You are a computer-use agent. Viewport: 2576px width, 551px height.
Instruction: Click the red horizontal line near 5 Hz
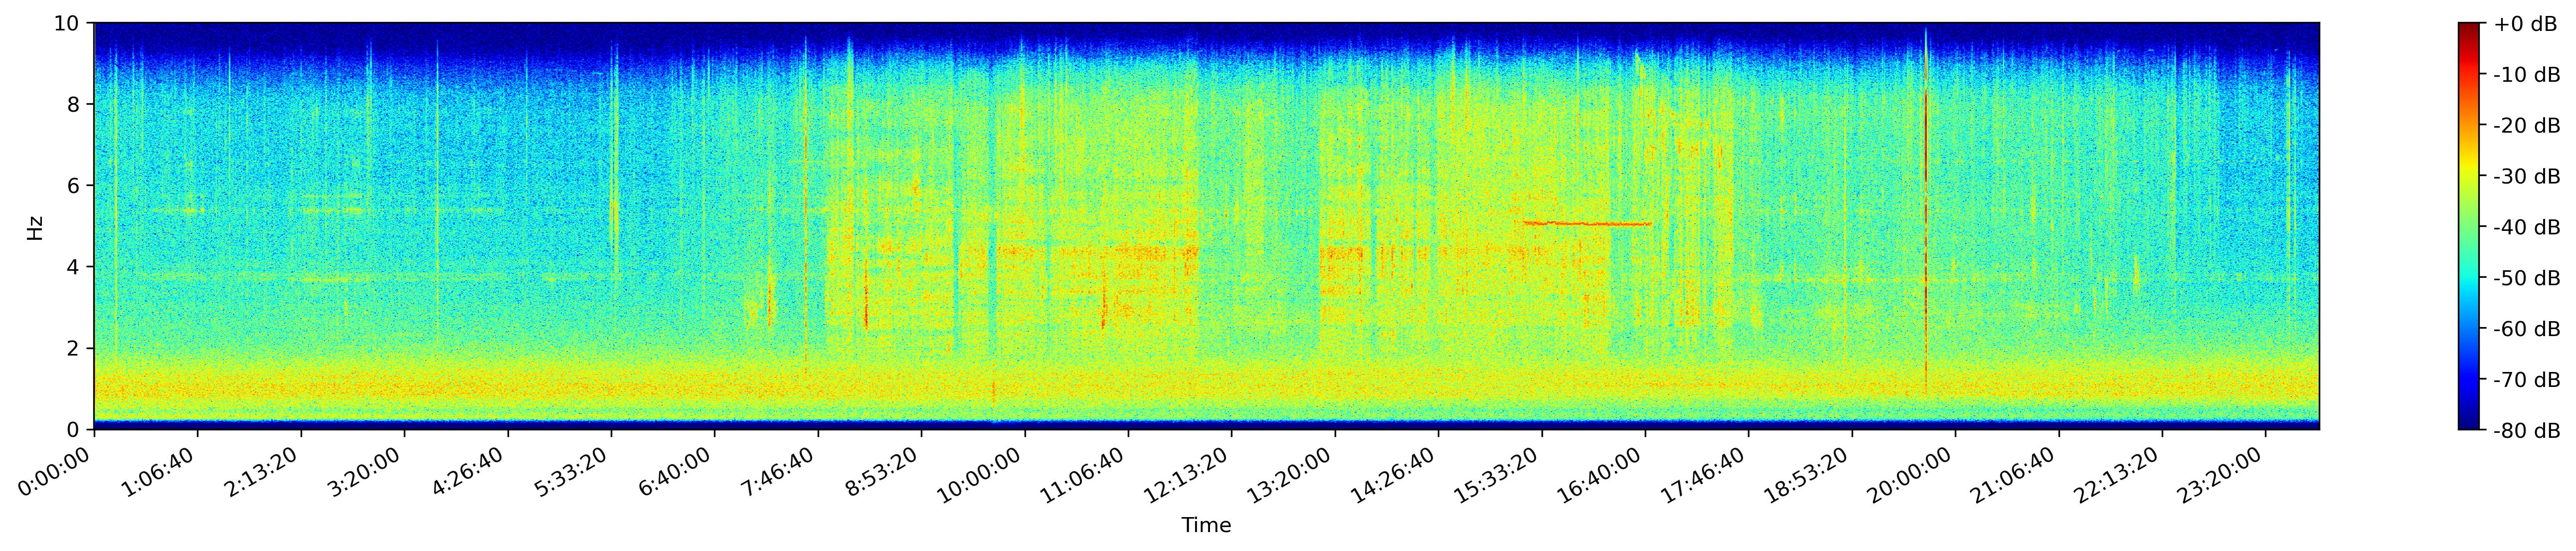pos(1586,223)
